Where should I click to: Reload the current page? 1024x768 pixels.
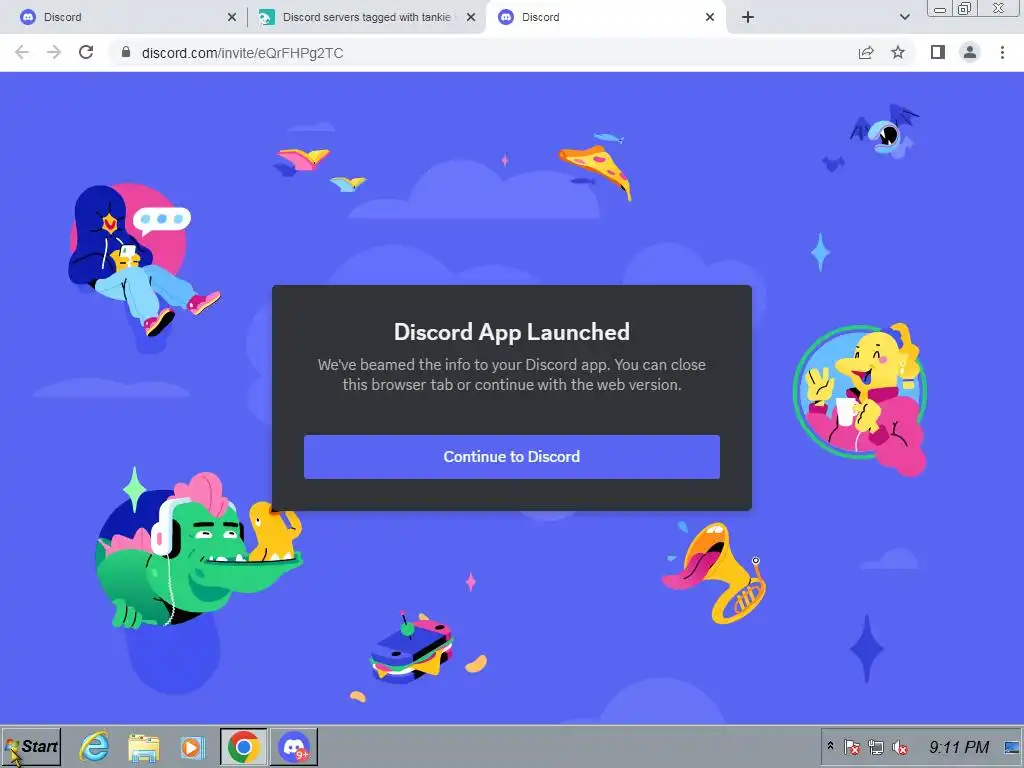86,52
